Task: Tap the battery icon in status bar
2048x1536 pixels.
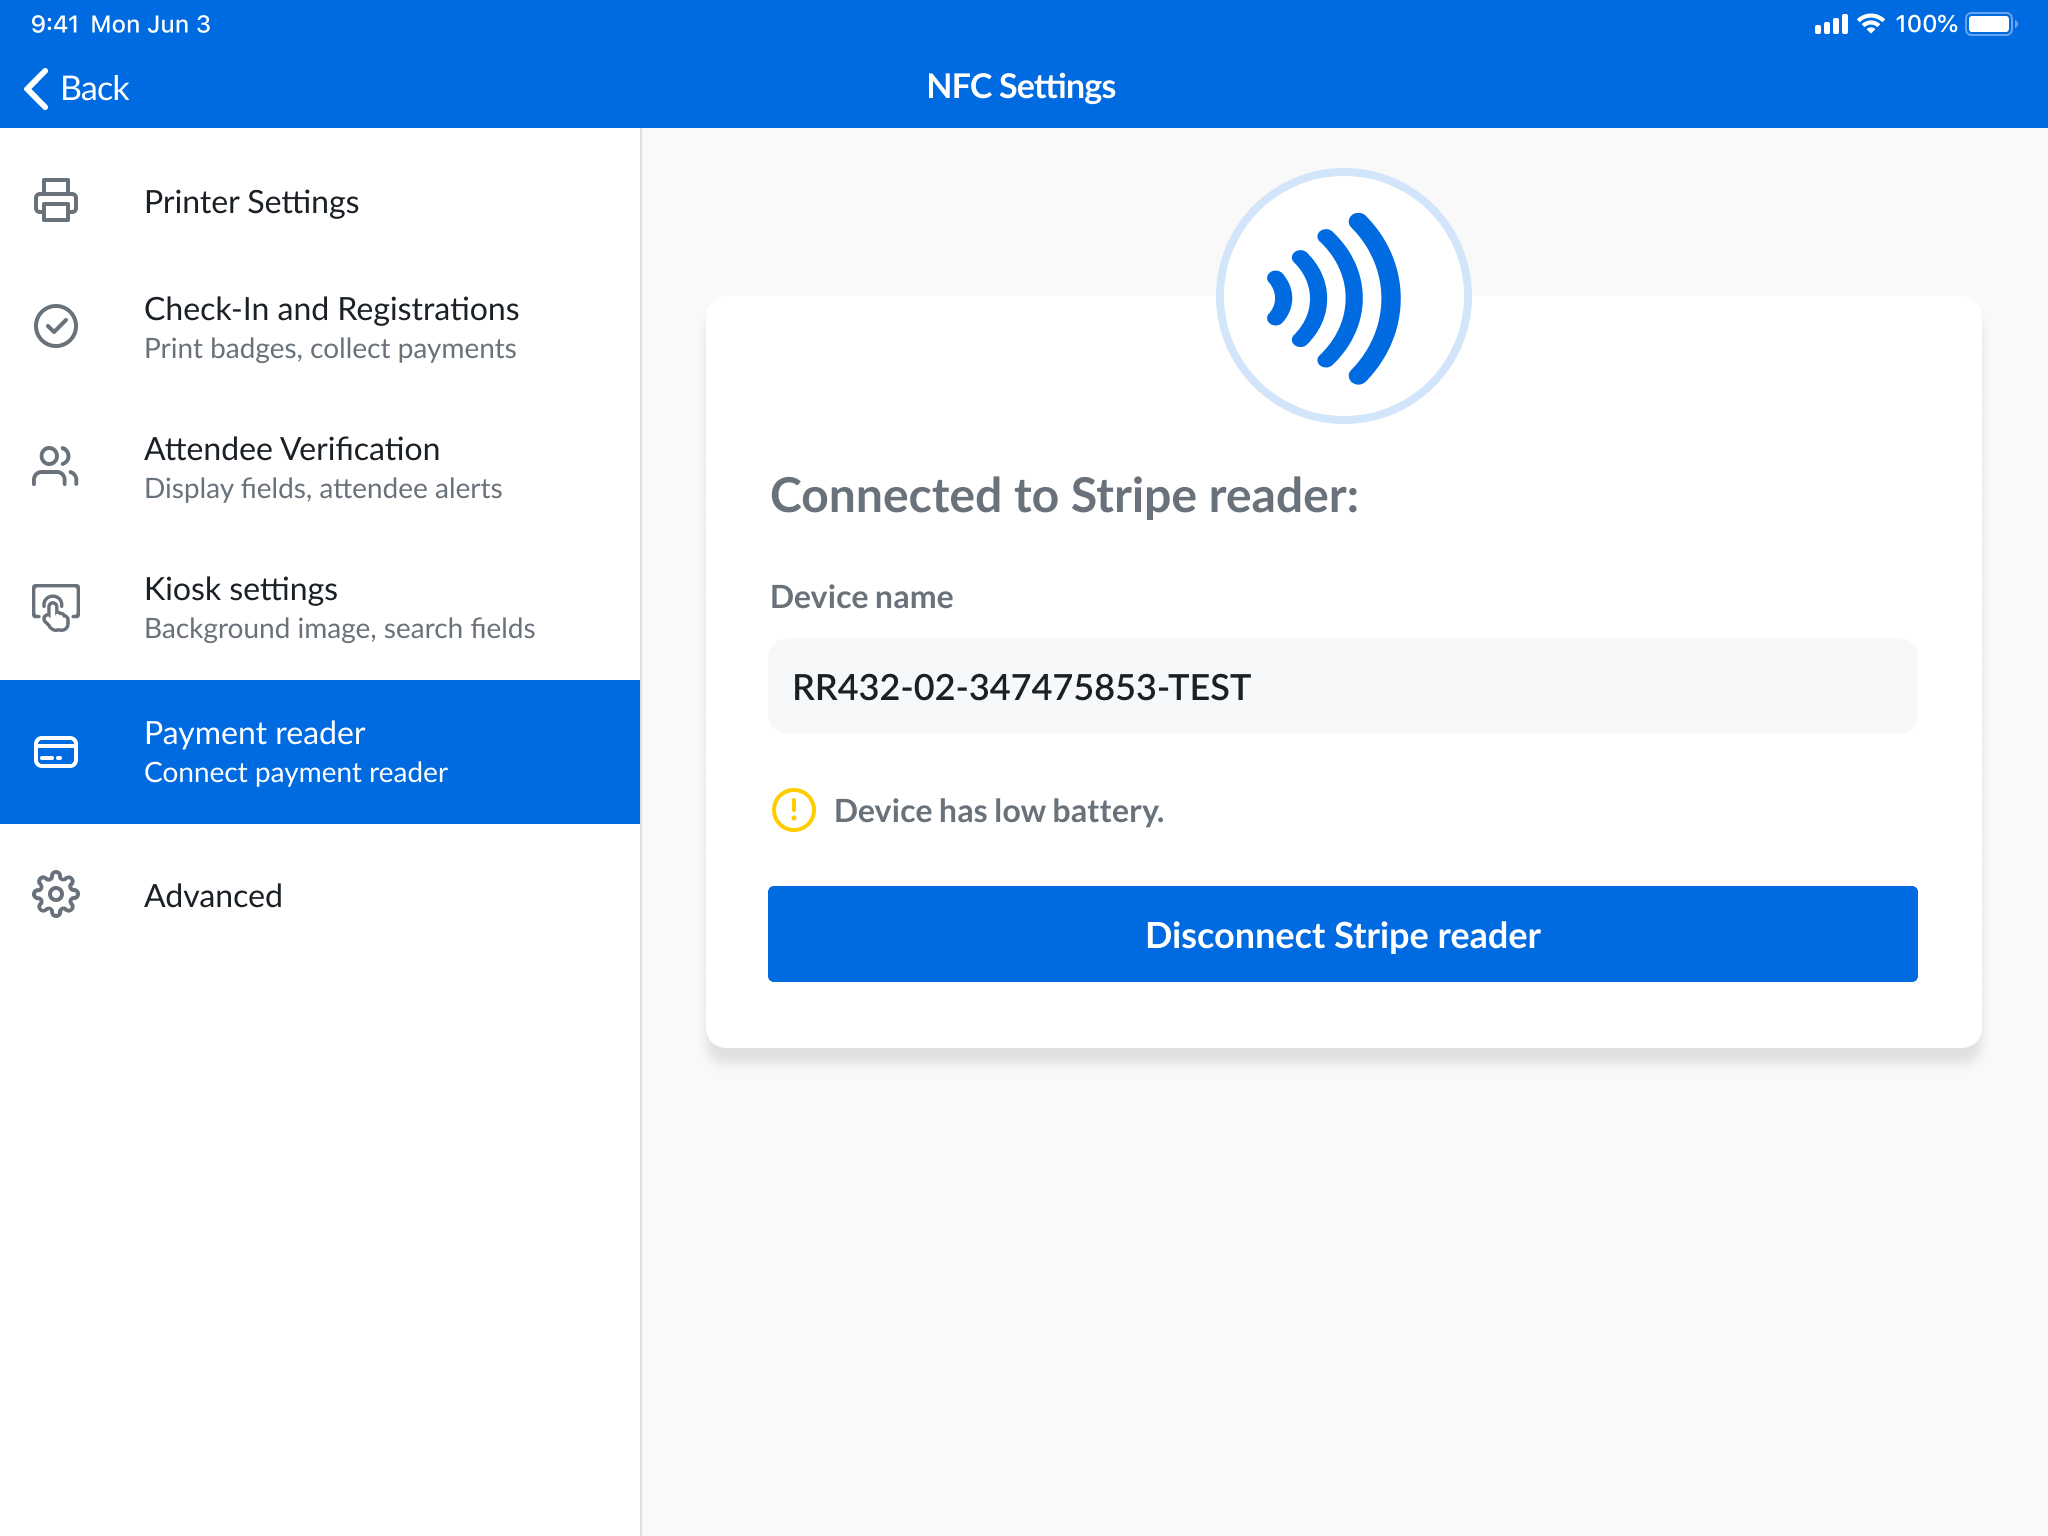Action: pyautogui.click(x=1991, y=24)
